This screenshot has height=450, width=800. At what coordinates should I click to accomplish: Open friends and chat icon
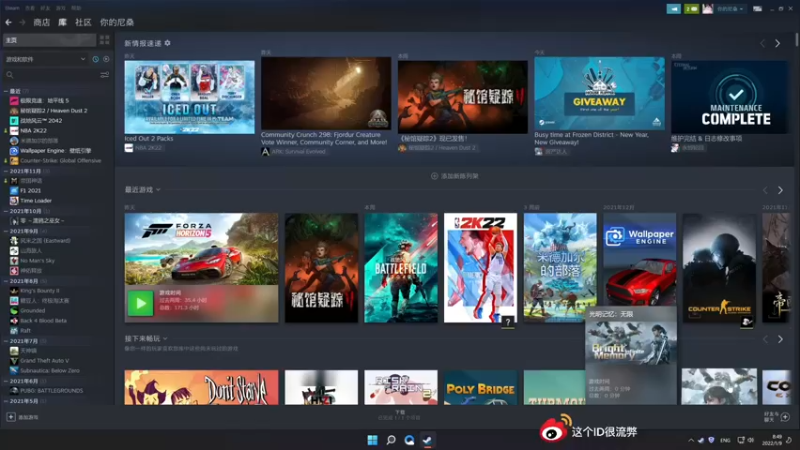click(x=785, y=417)
